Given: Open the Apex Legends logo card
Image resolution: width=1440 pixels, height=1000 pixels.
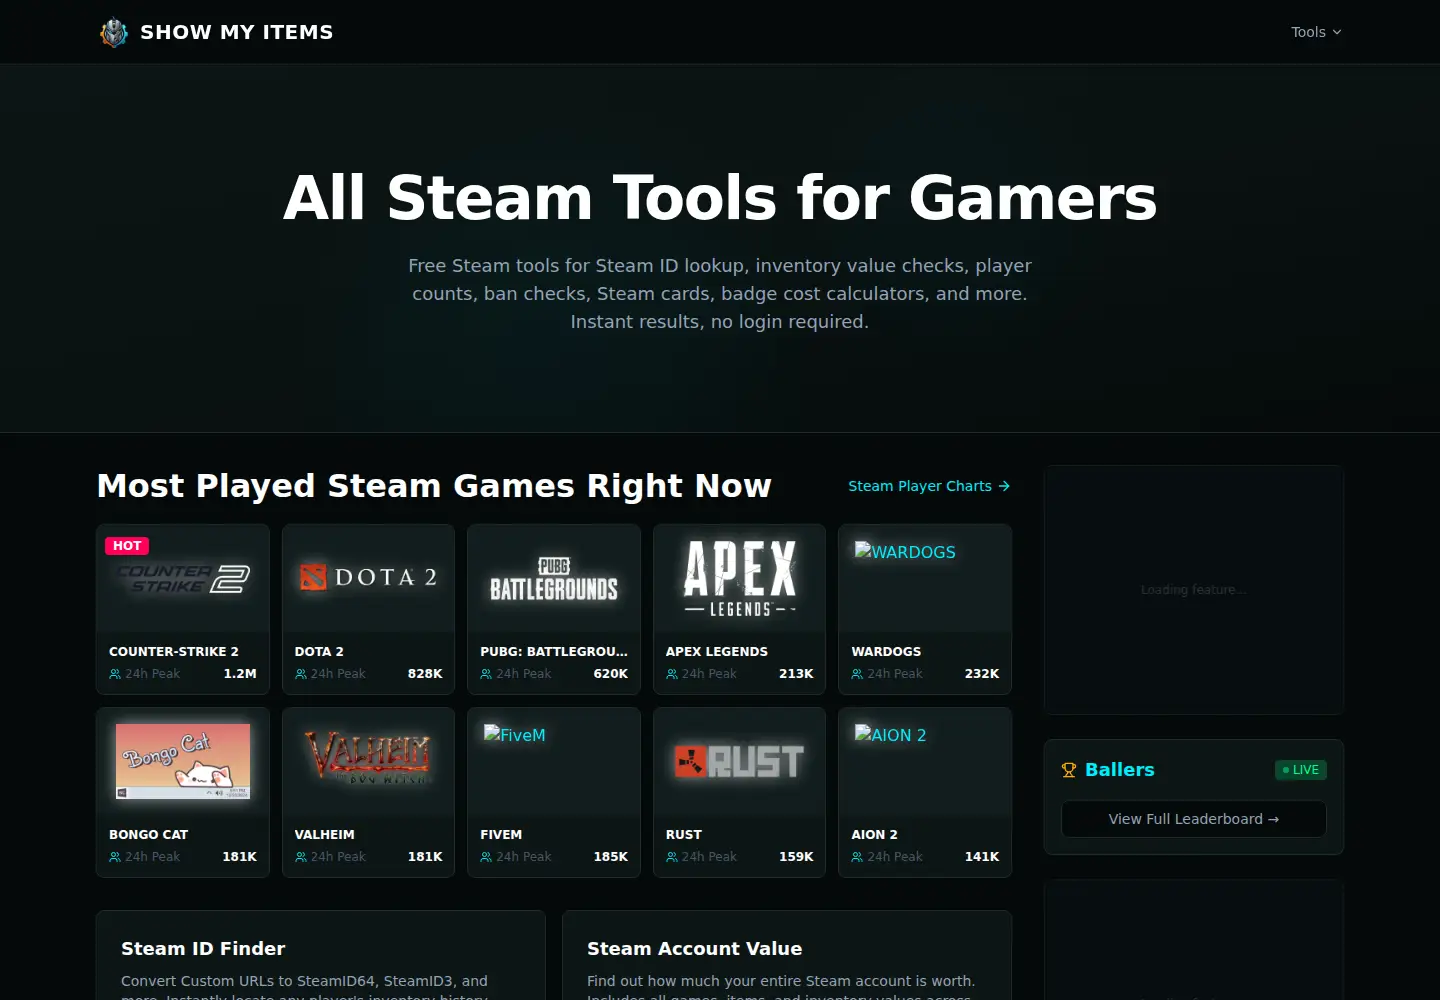Looking at the screenshot, I should click(739, 578).
